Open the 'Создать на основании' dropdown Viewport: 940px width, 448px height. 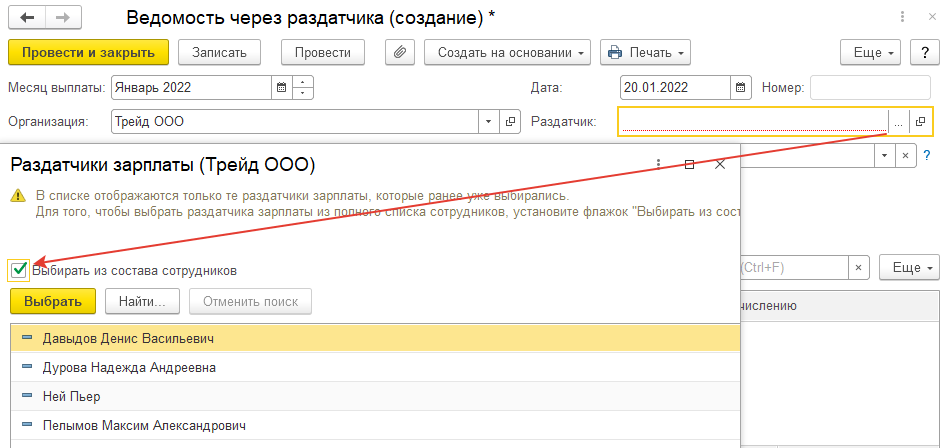(x=508, y=52)
